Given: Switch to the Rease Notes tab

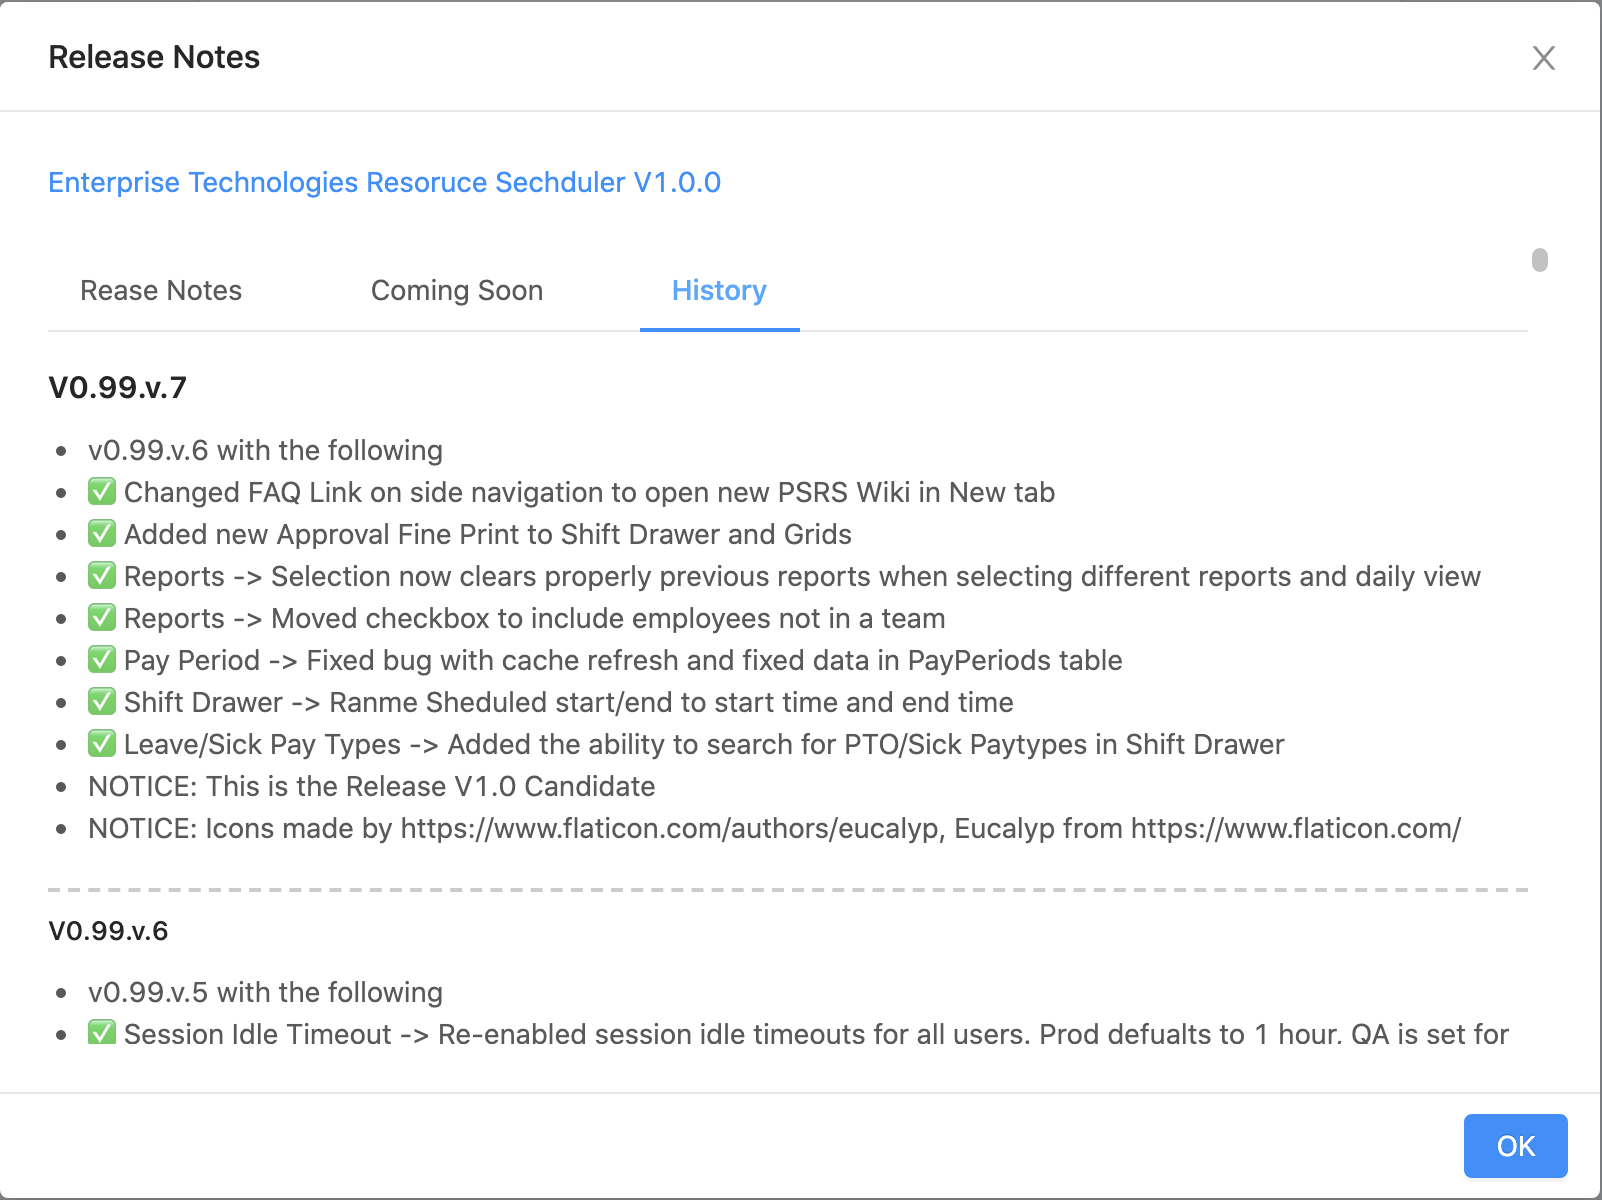Looking at the screenshot, I should pos(161,291).
